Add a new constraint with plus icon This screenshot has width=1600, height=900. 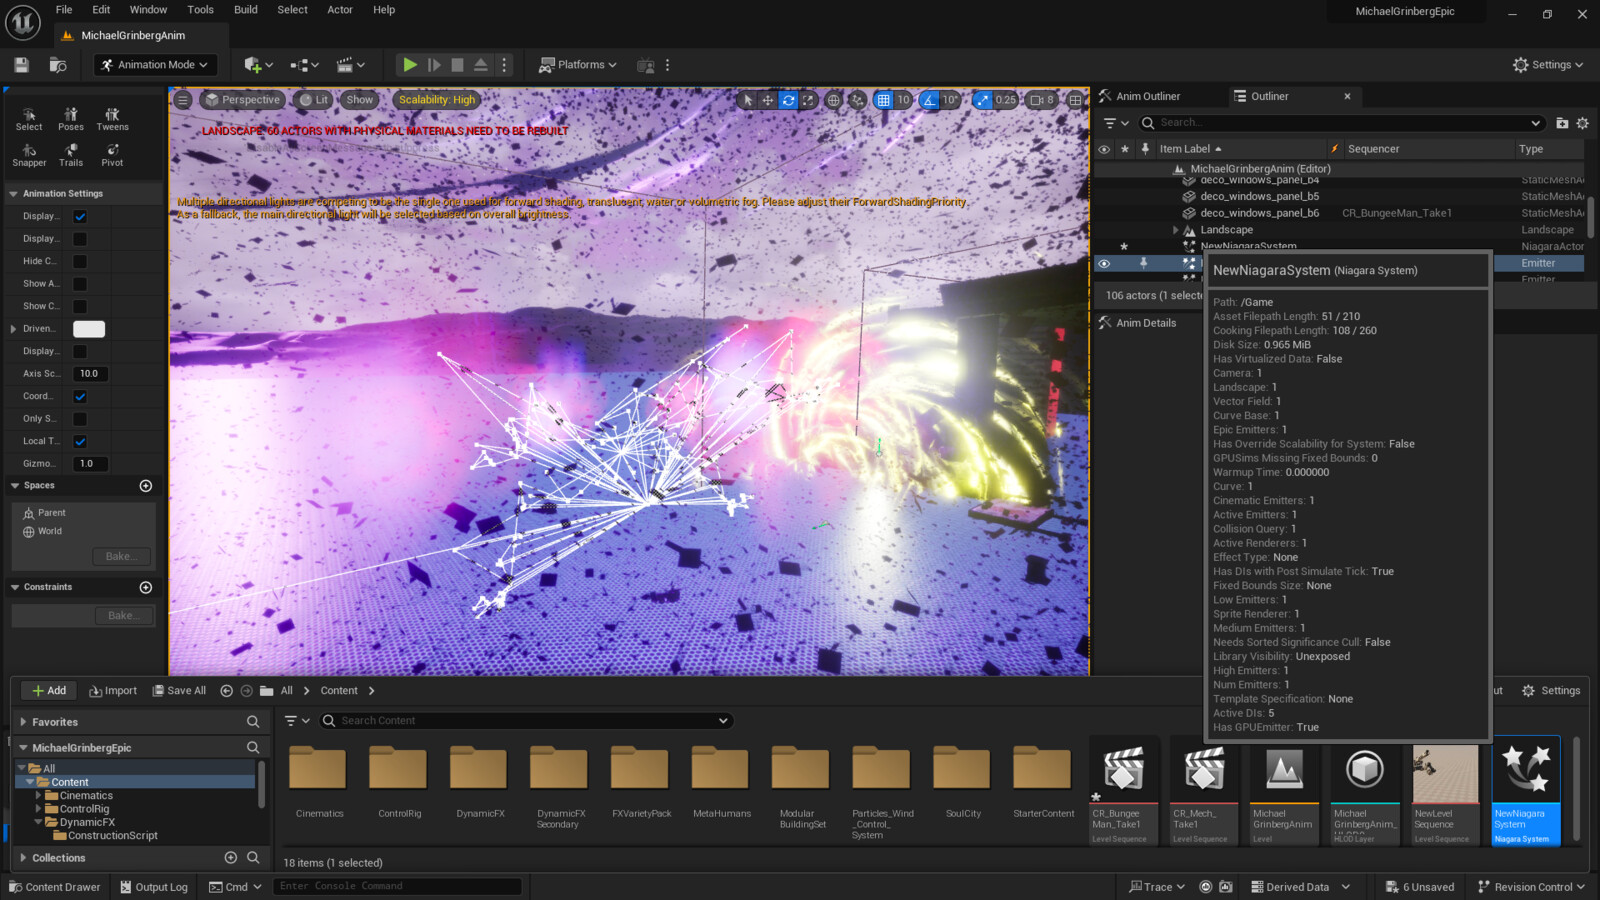click(146, 587)
